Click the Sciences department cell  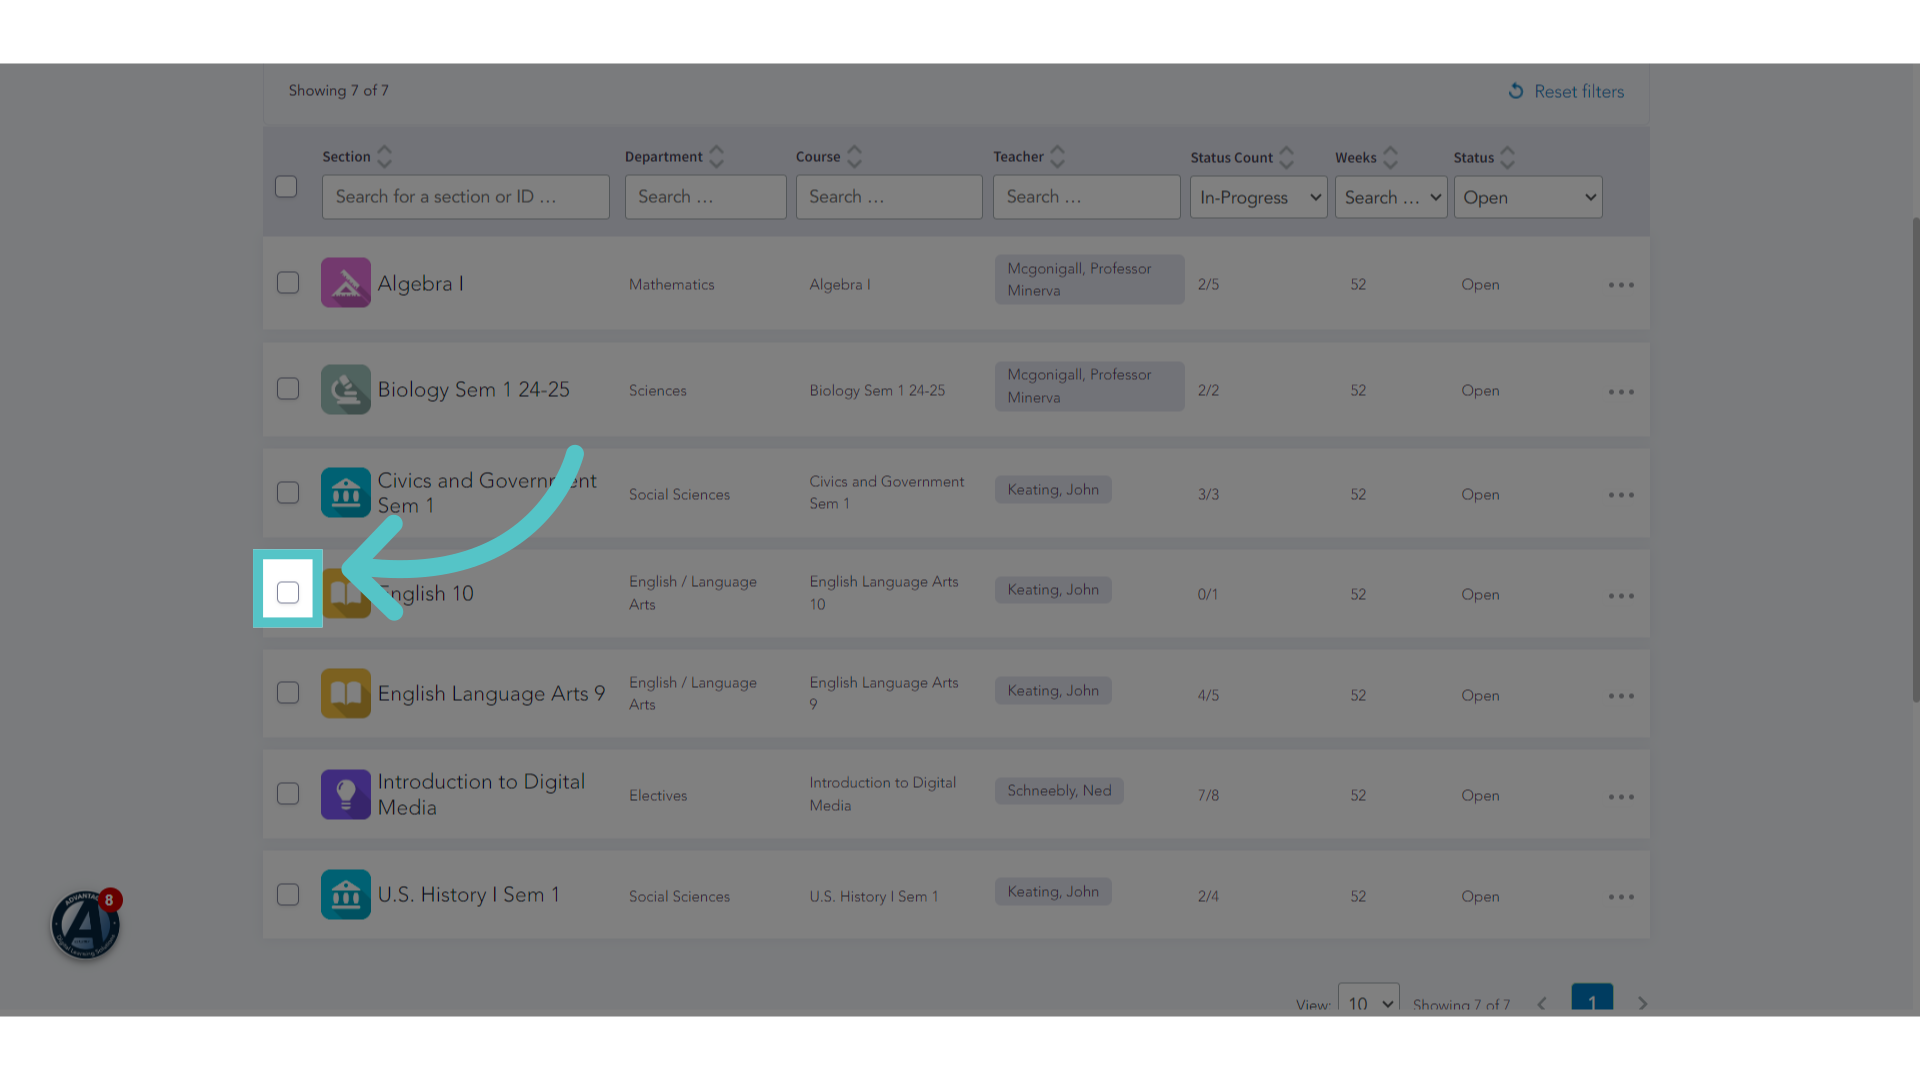point(658,391)
